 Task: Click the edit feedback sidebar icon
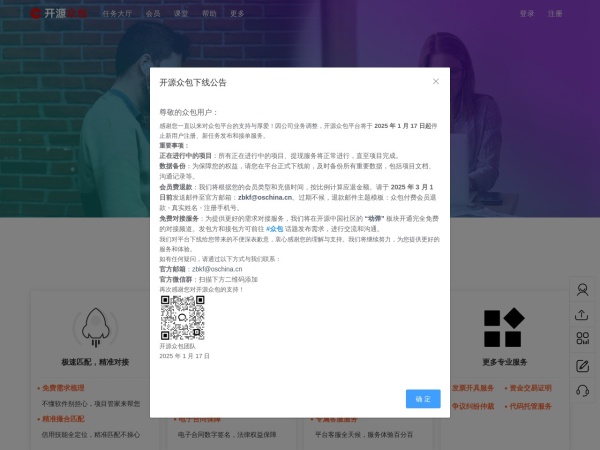click(582, 366)
